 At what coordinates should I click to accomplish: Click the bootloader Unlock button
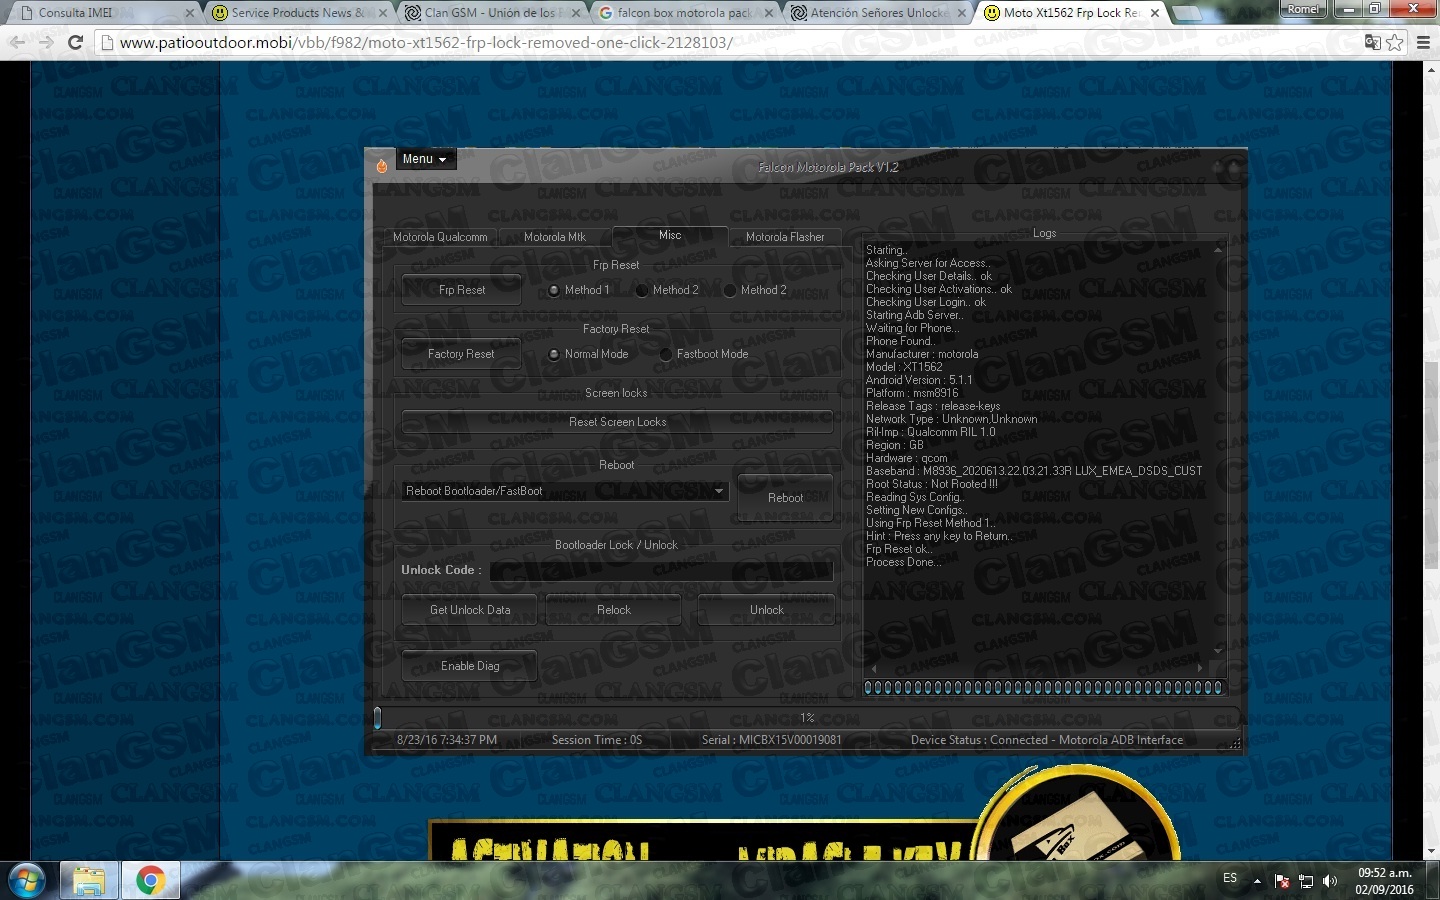[766, 610]
